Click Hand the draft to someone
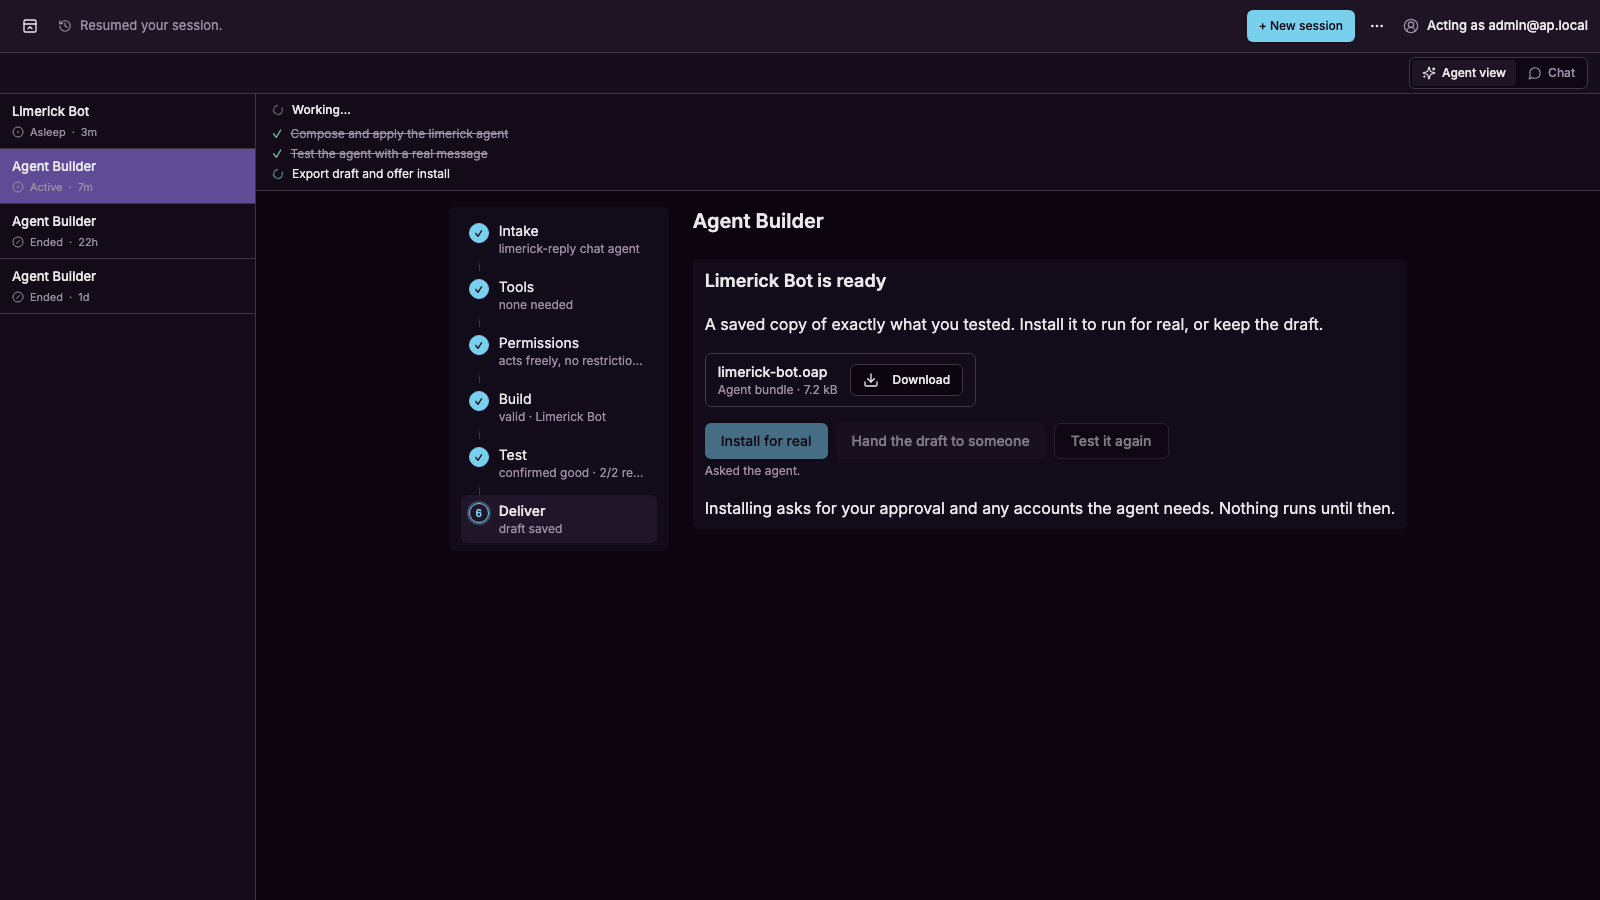This screenshot has width=1600, height=900. [x=940, y=441]
